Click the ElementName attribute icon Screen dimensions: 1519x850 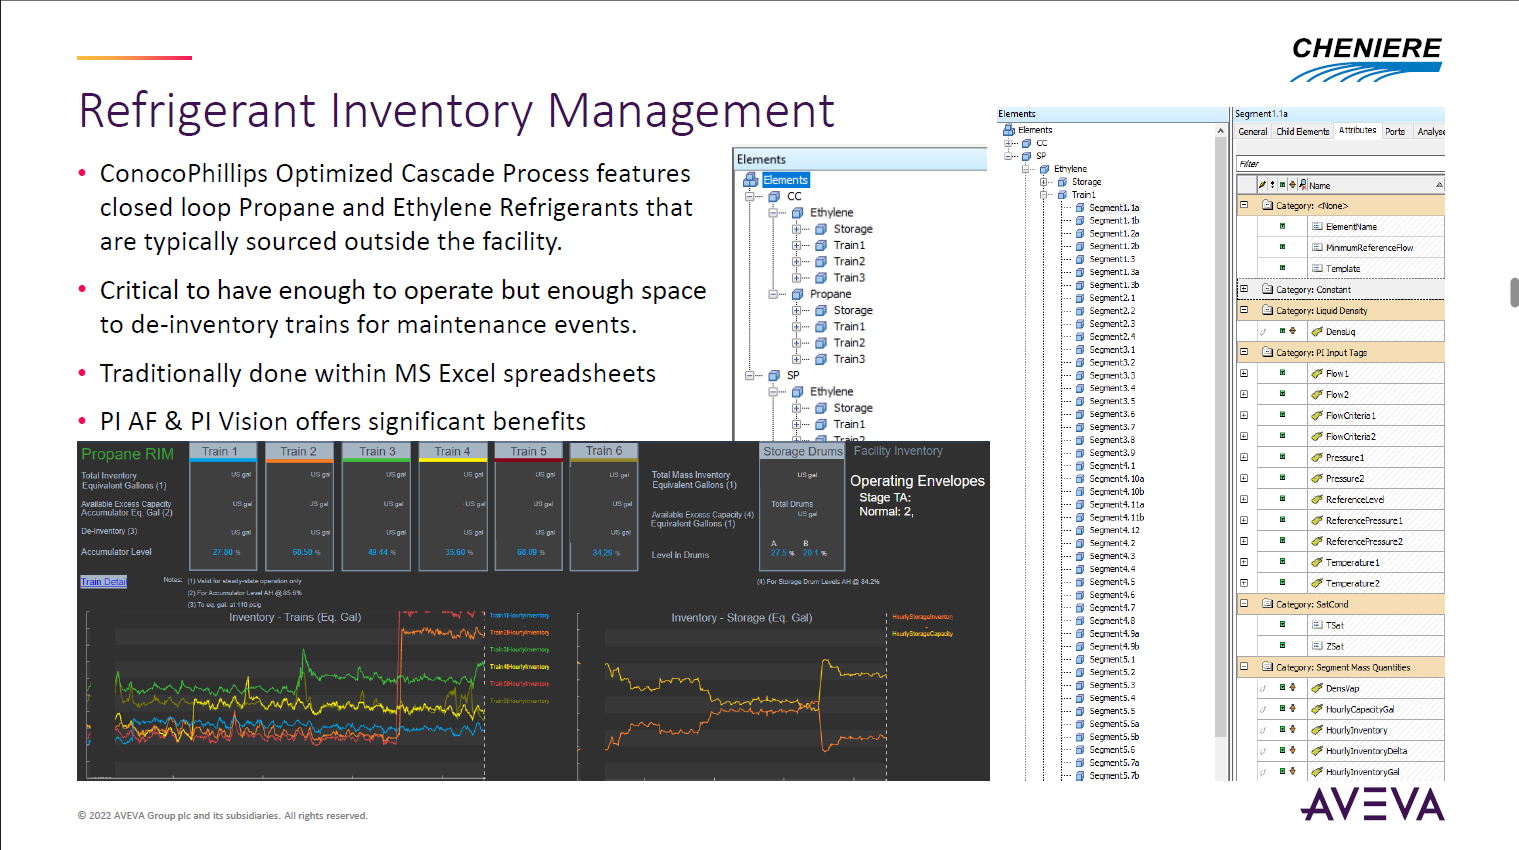pos(1317,227)
